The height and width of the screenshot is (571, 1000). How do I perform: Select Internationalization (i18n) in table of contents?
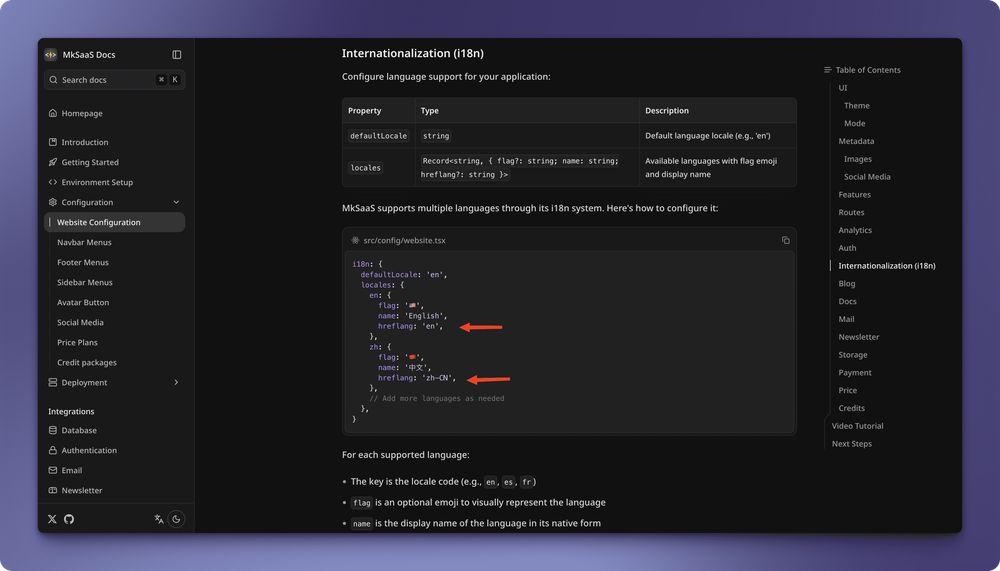(x=886, y=266)
